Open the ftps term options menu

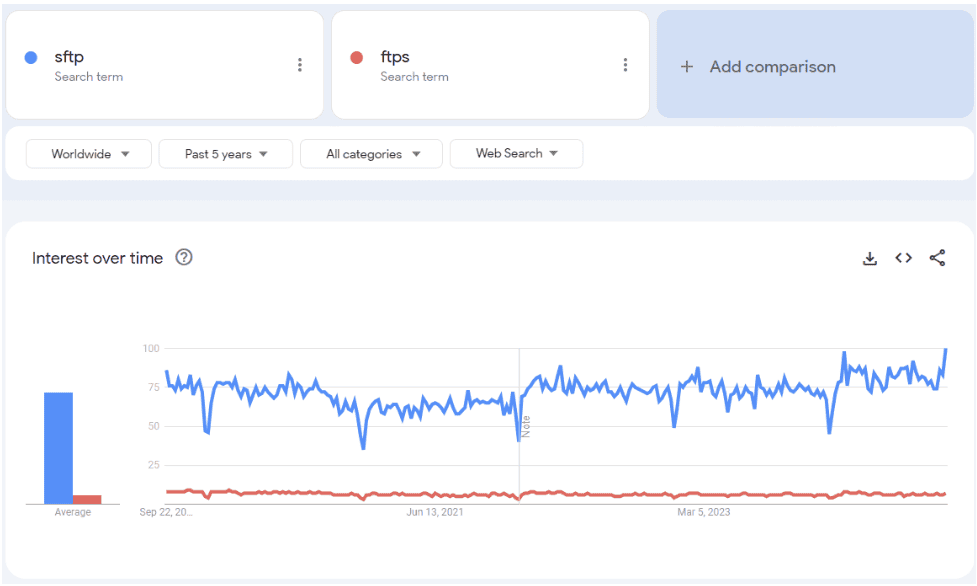(625, 65)
